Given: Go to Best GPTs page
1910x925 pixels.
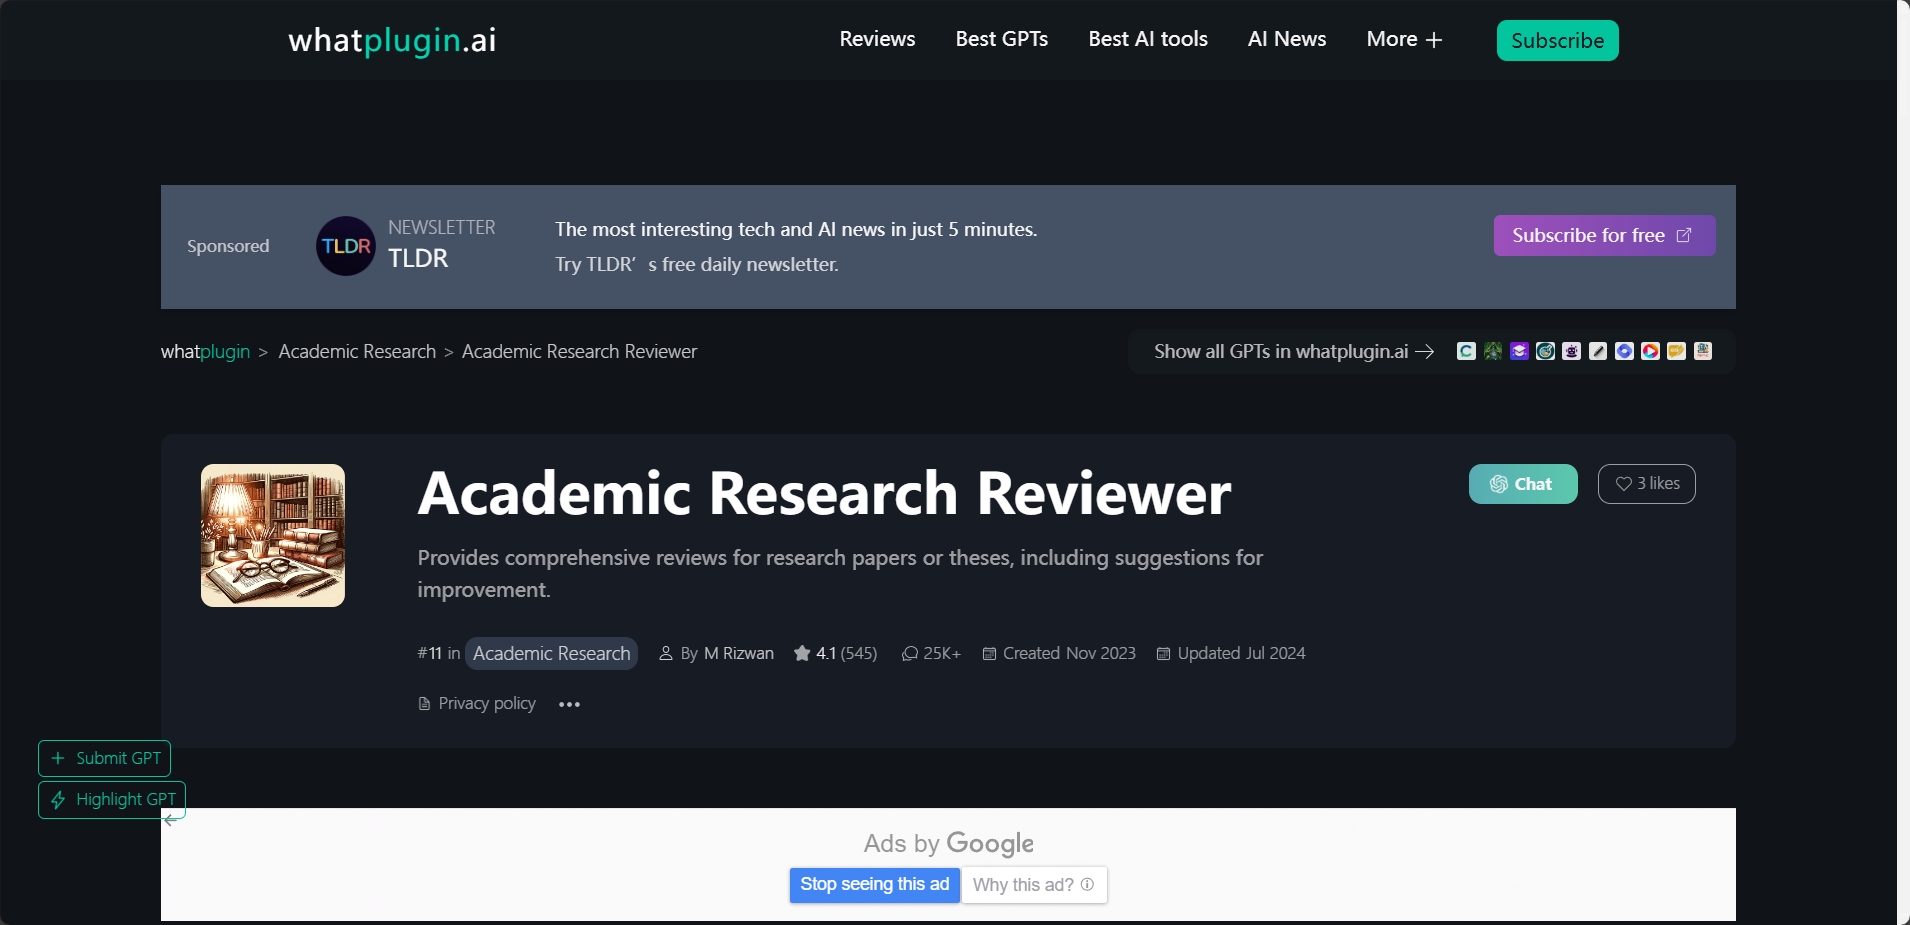Looking at the screenshot, I should pos(1001,39).
